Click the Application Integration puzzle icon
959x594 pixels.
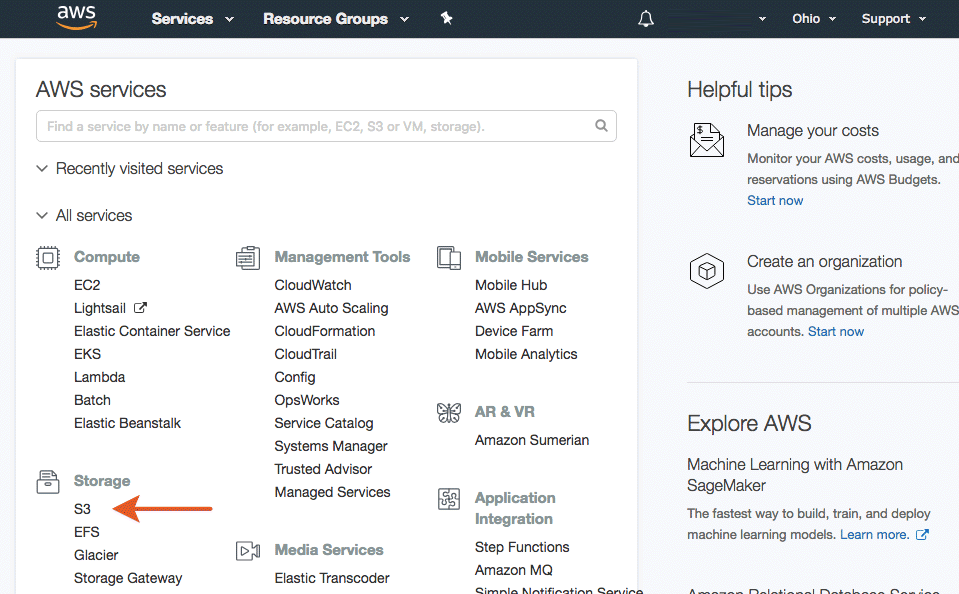449,499
